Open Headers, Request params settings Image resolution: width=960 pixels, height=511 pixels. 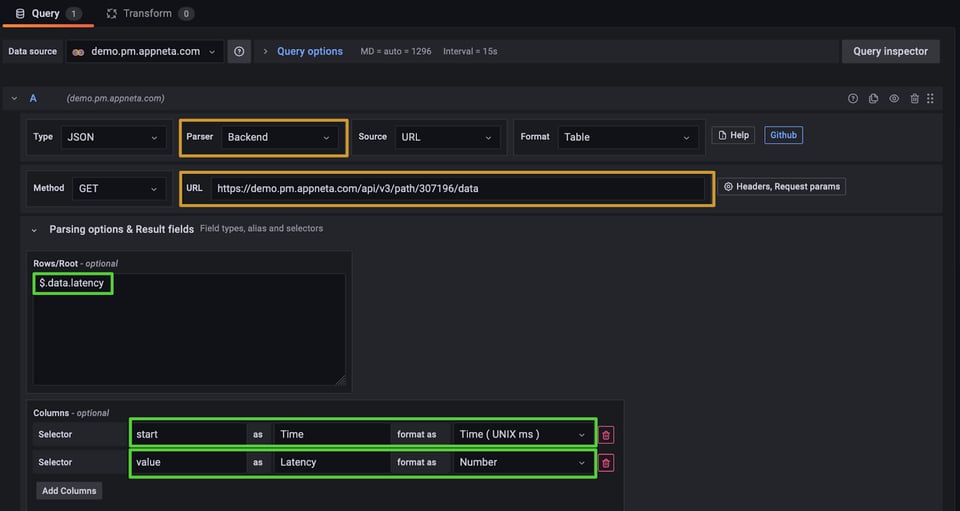tap(781, 187)
